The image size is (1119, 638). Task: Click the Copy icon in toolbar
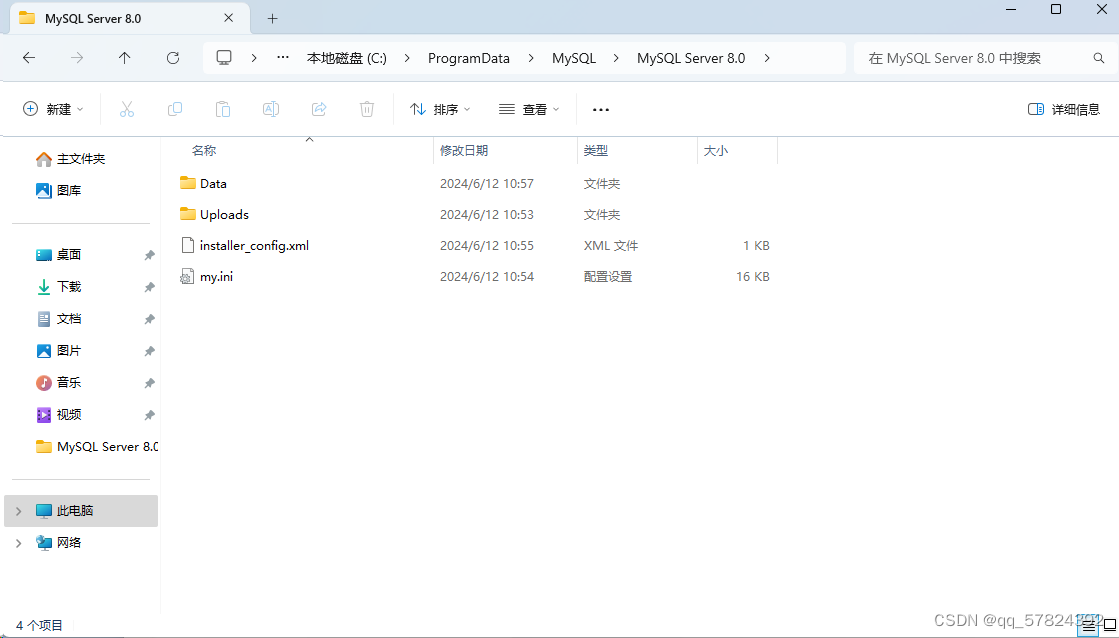pyautogui.click(x=175, y=109)
